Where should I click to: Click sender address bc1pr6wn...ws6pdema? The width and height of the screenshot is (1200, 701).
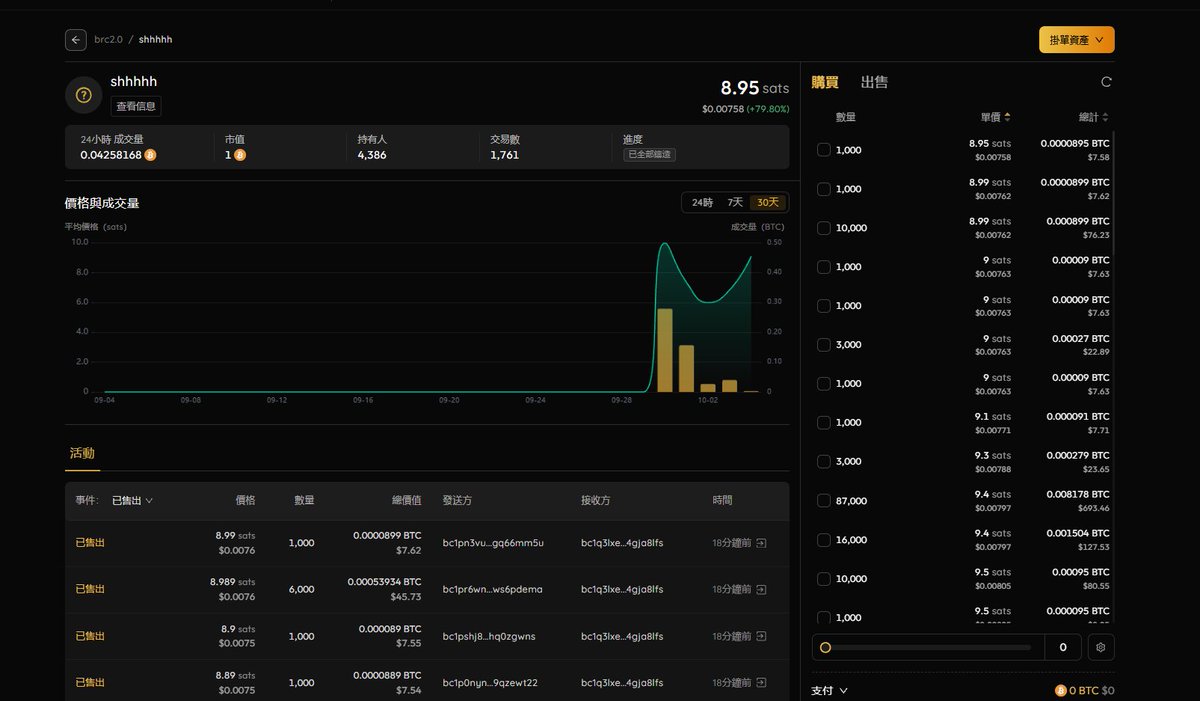(492, 589)
